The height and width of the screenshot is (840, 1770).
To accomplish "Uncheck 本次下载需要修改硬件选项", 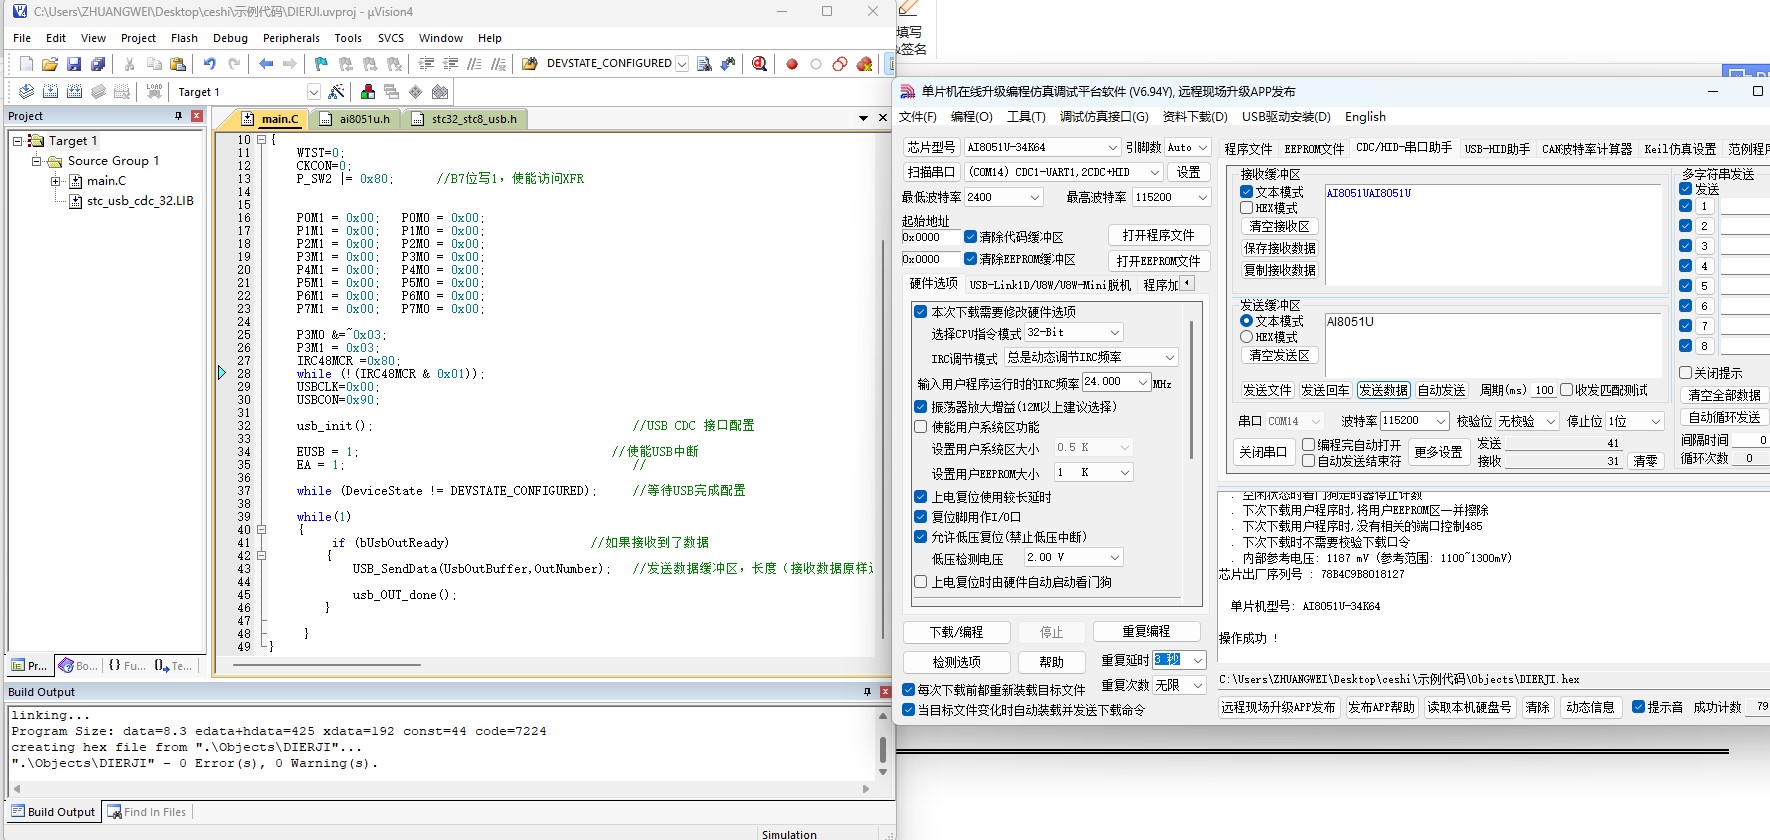I will tap(920, 312).
